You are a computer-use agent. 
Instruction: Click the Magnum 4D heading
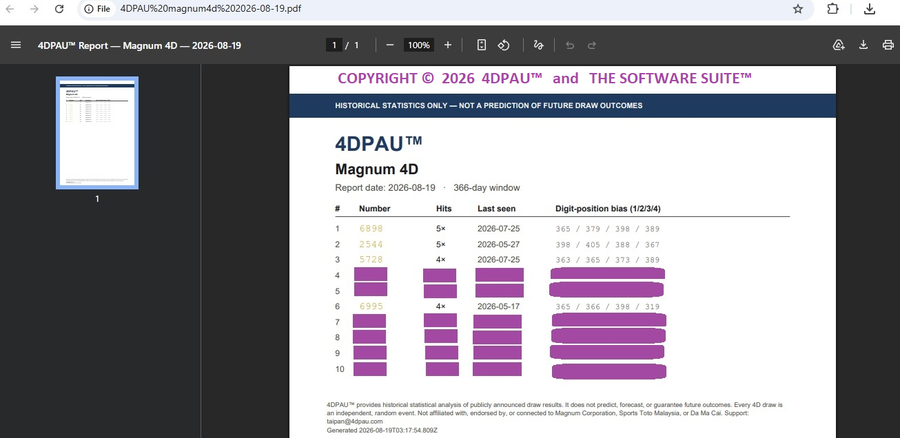click(x=377, y=169)
